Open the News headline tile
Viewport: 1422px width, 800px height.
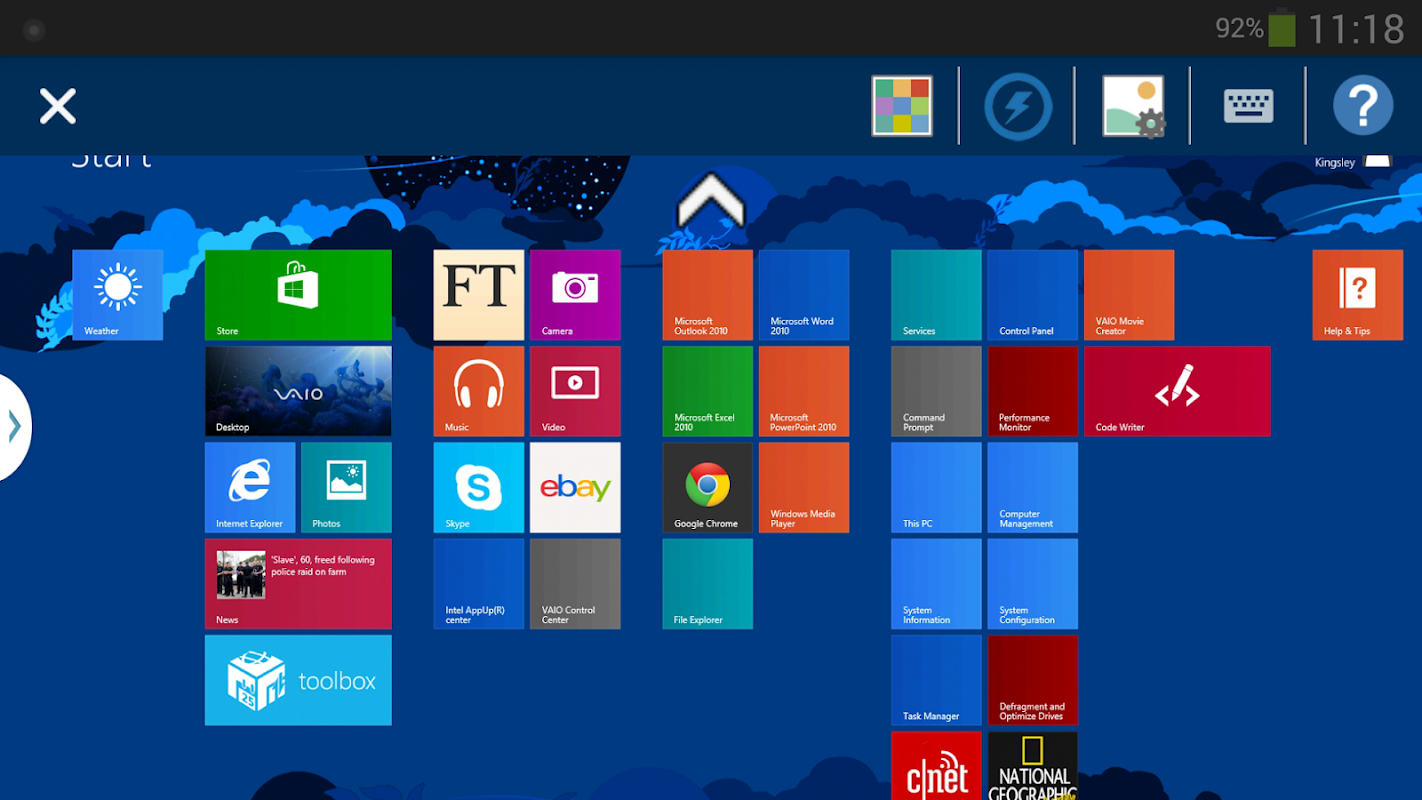[298, 584]
